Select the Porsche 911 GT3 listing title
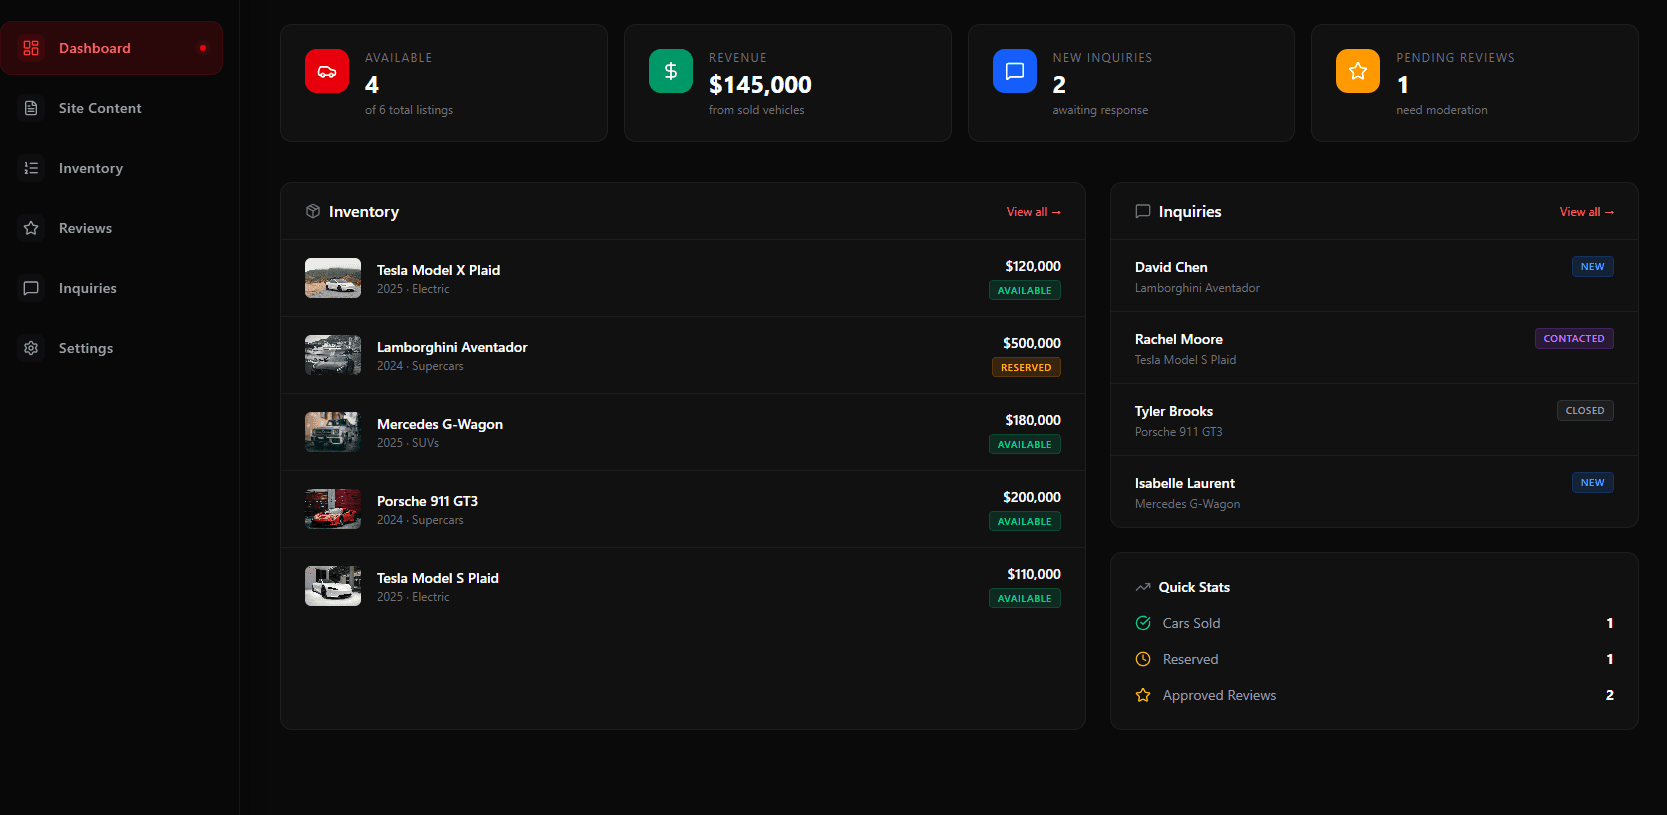This screenshot has width=1667, height=815. 427,501
